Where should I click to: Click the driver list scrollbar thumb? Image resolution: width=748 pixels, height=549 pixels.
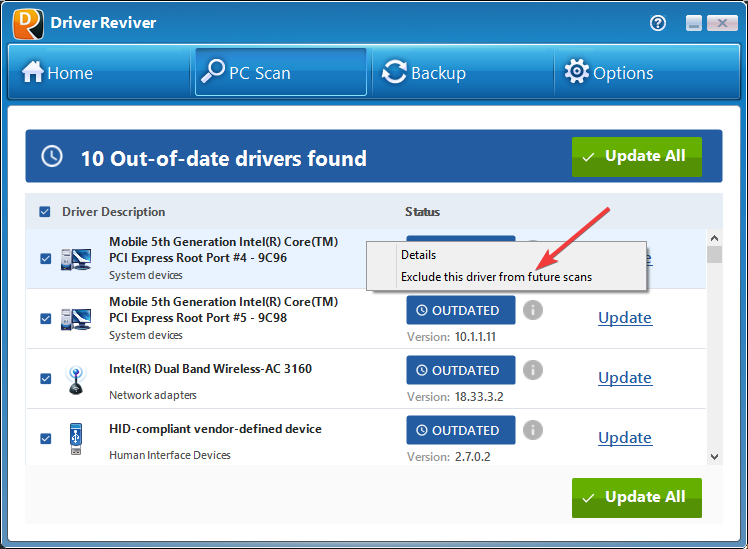[714, 254]
